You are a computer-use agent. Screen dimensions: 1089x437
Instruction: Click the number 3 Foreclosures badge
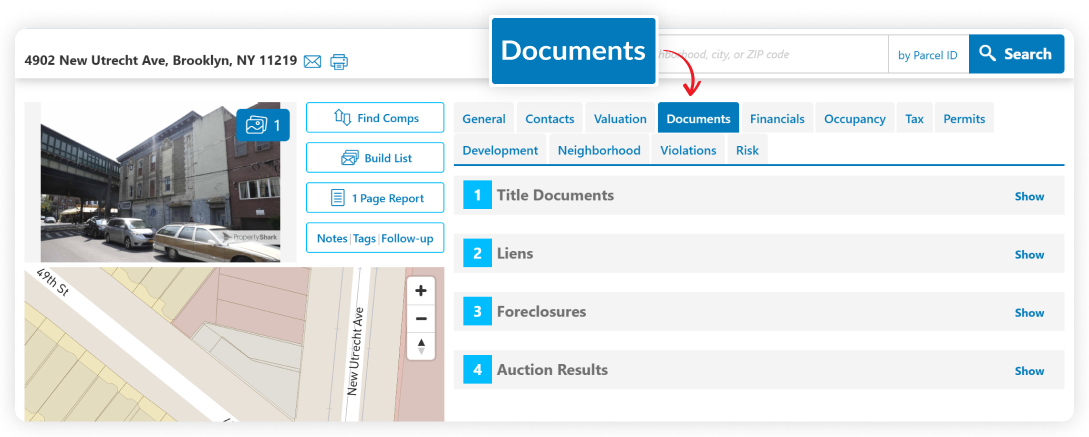pyautogui.click(x=478, y=312)
